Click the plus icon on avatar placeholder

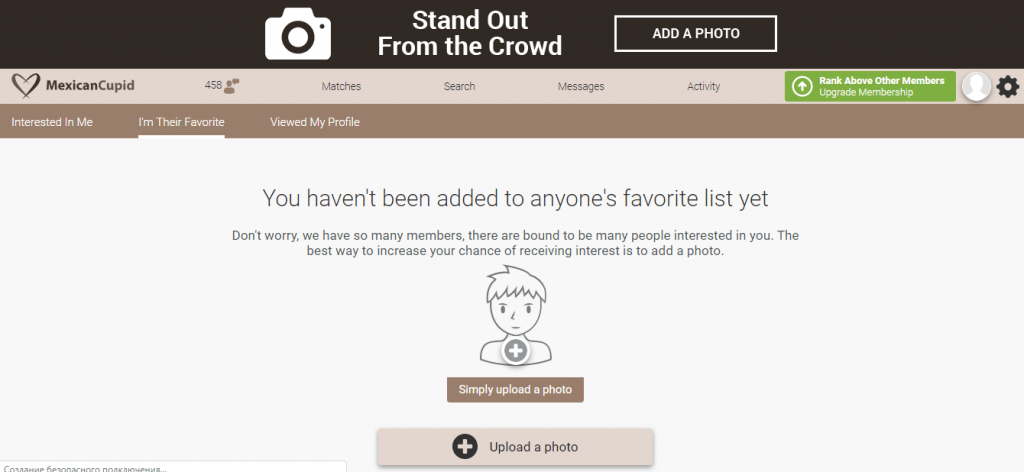click(x=515, y=350)
